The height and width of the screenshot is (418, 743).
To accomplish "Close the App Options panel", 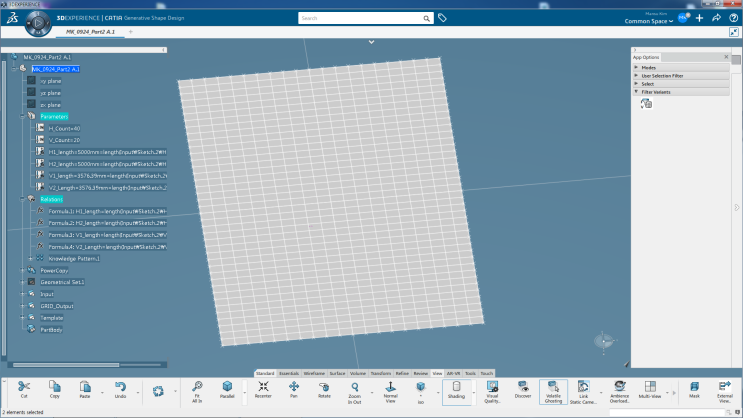I will click(x=726, y=57).
